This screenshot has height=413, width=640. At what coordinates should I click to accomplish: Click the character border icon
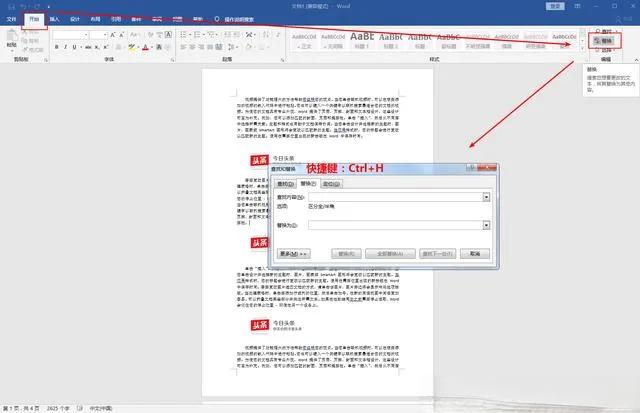pyautogui.click(x=168, y=35)
